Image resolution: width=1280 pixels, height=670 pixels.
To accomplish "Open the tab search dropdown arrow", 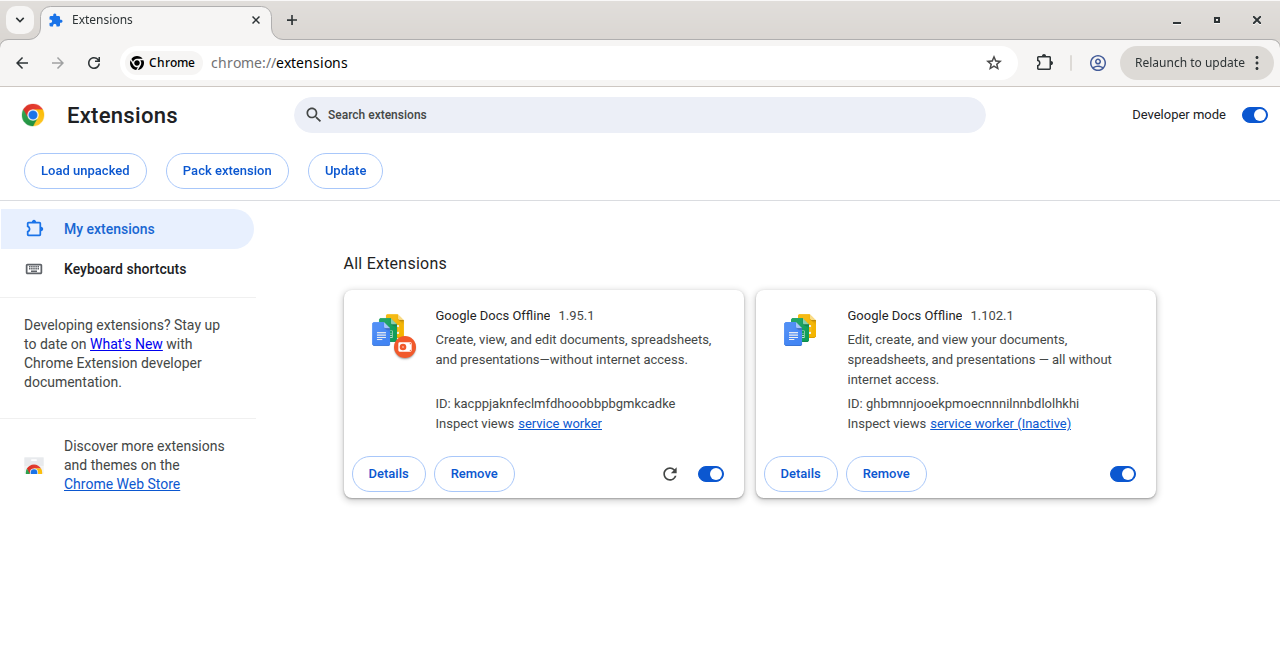I will click(20, 20).
